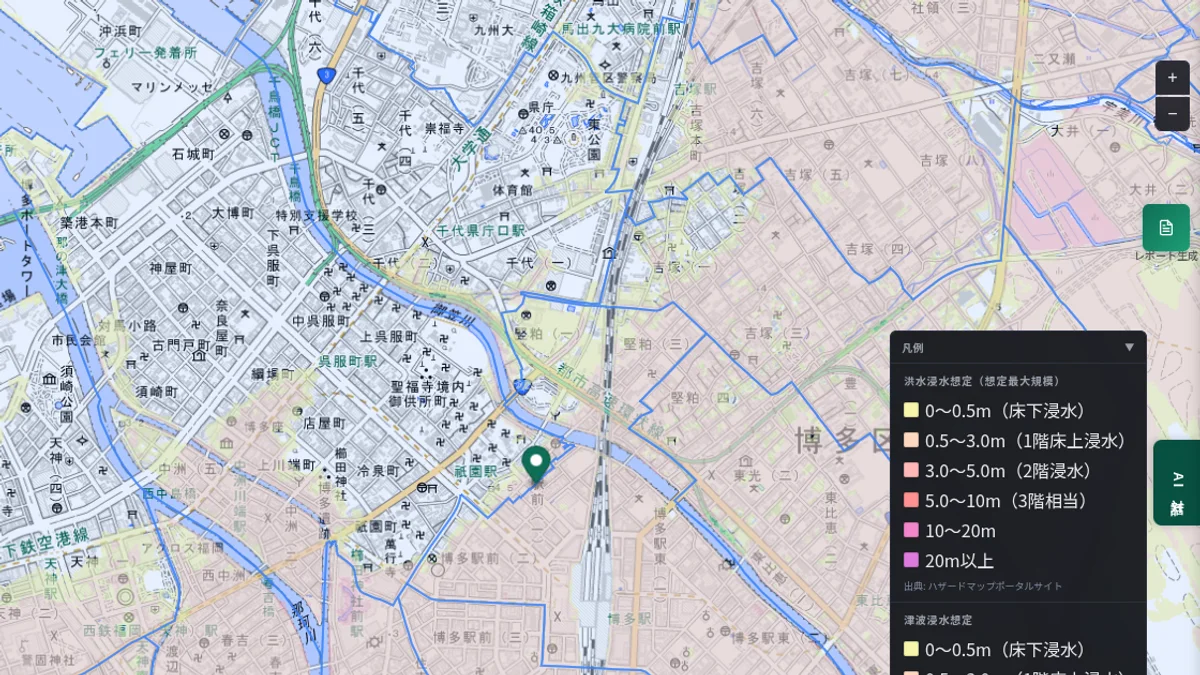Click the 呉服町駅 station label
Screen dimensions: 1200x675
(348, 361)
